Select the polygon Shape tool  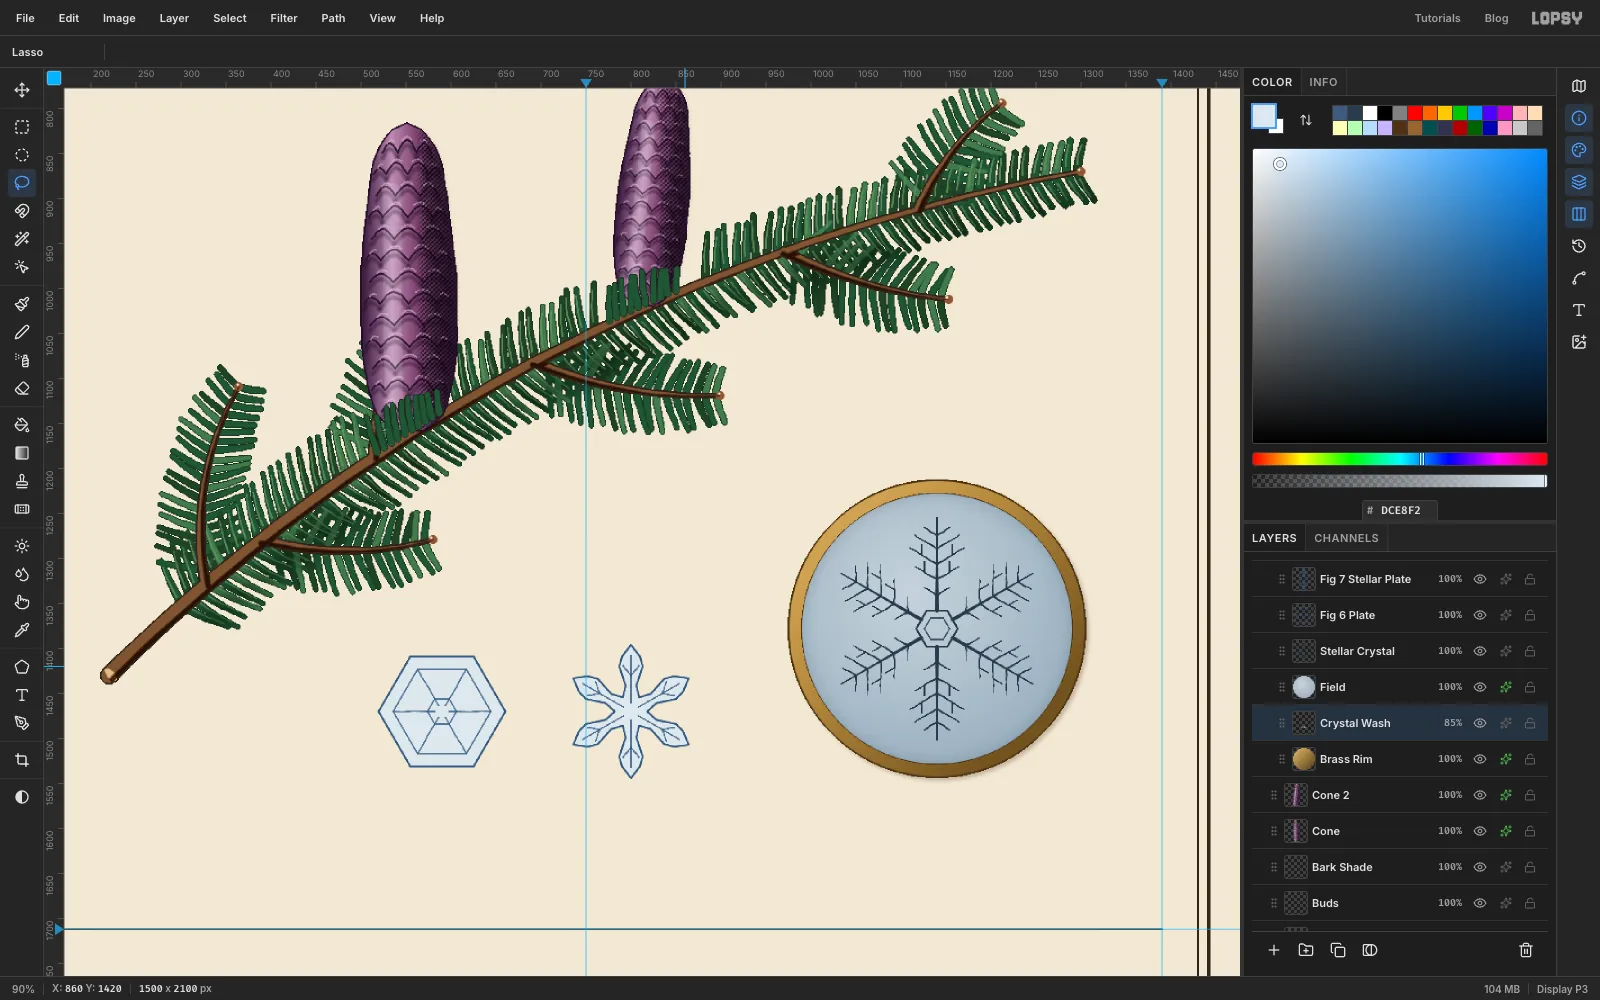pos(22,667)
